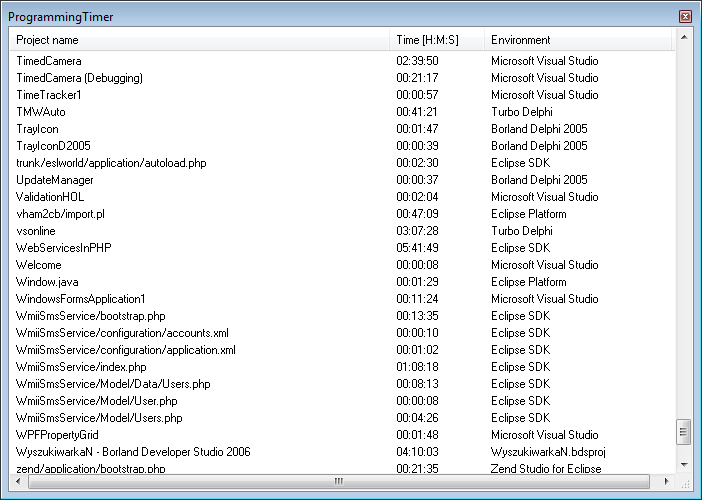The height and width of the screenshot is (500, 702).
Task: Select the vsonline project
Action: tap(342, 231)
